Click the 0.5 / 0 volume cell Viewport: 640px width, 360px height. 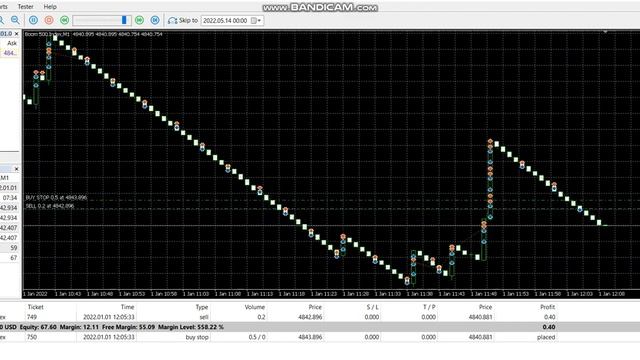257,337
